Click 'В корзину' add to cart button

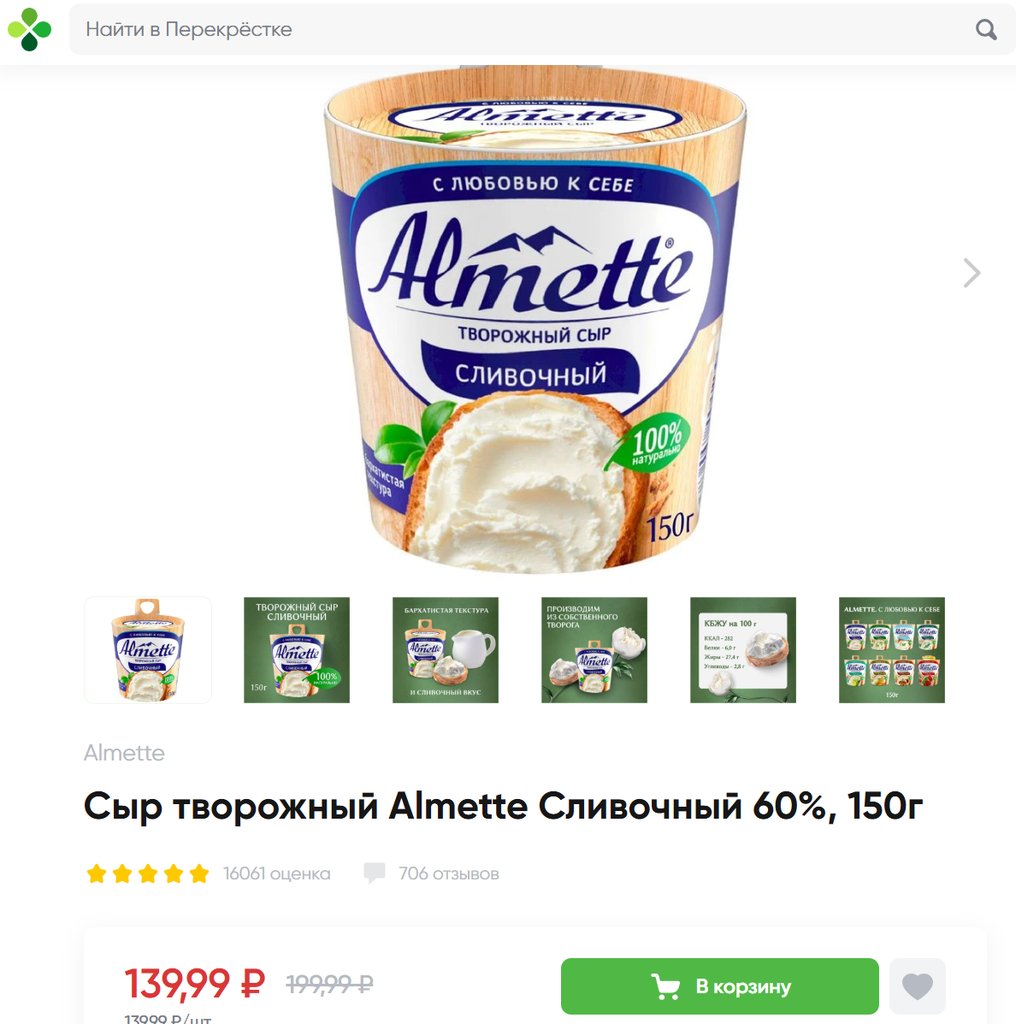(x=720, y=986)
